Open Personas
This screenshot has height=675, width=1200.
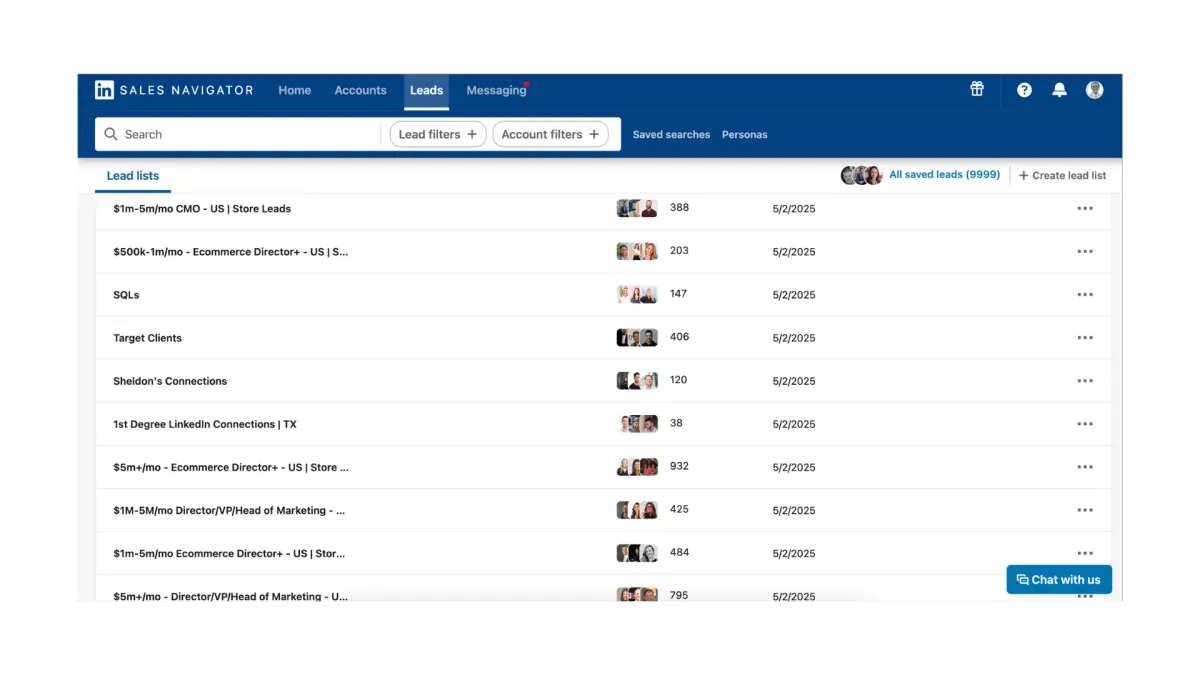click(745, 134)
